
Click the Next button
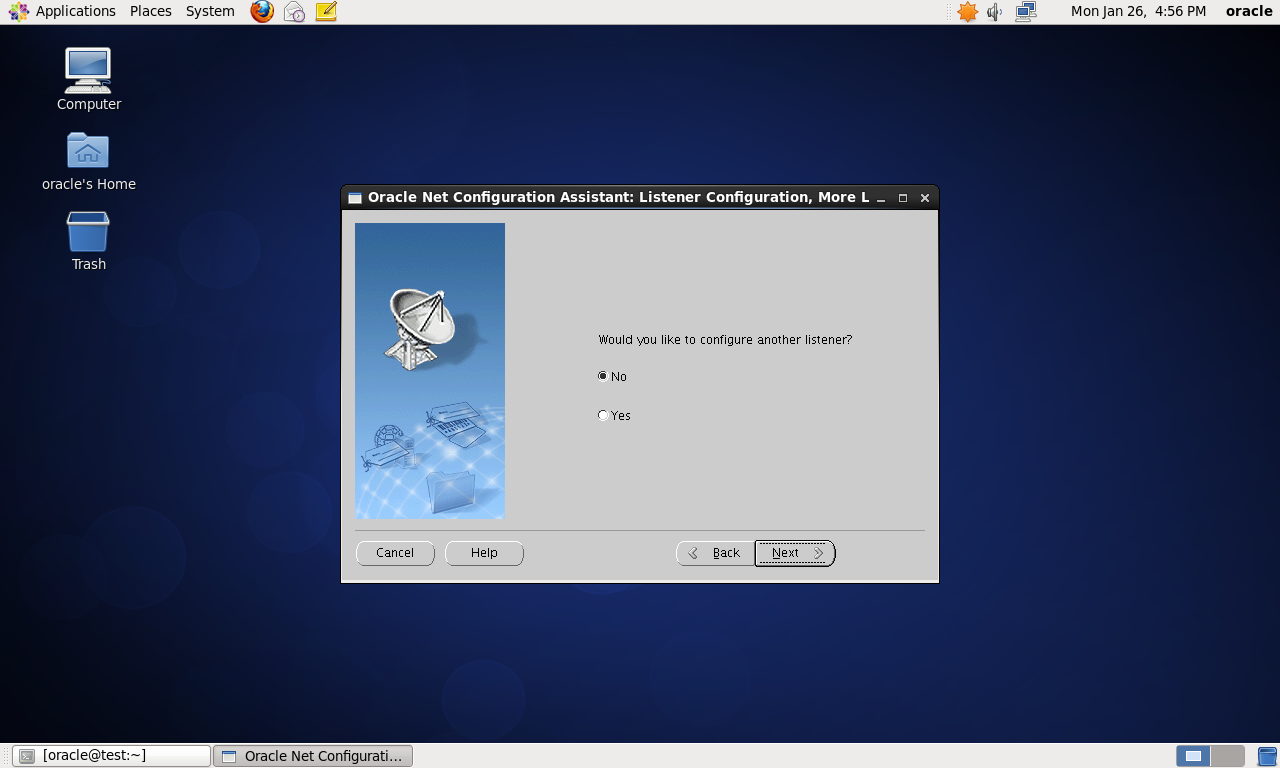tap(795, 553)
